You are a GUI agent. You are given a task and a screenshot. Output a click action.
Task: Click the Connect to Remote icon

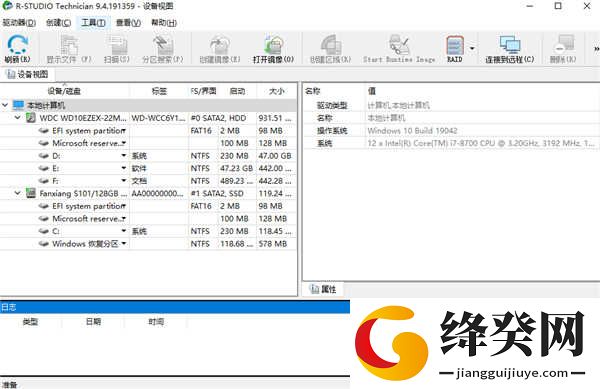509,49
